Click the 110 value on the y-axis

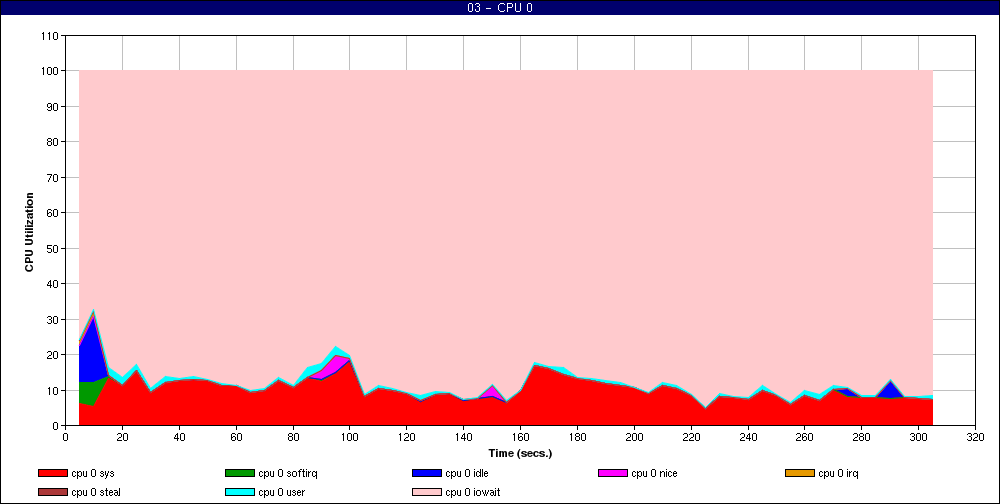click(52, 36)
